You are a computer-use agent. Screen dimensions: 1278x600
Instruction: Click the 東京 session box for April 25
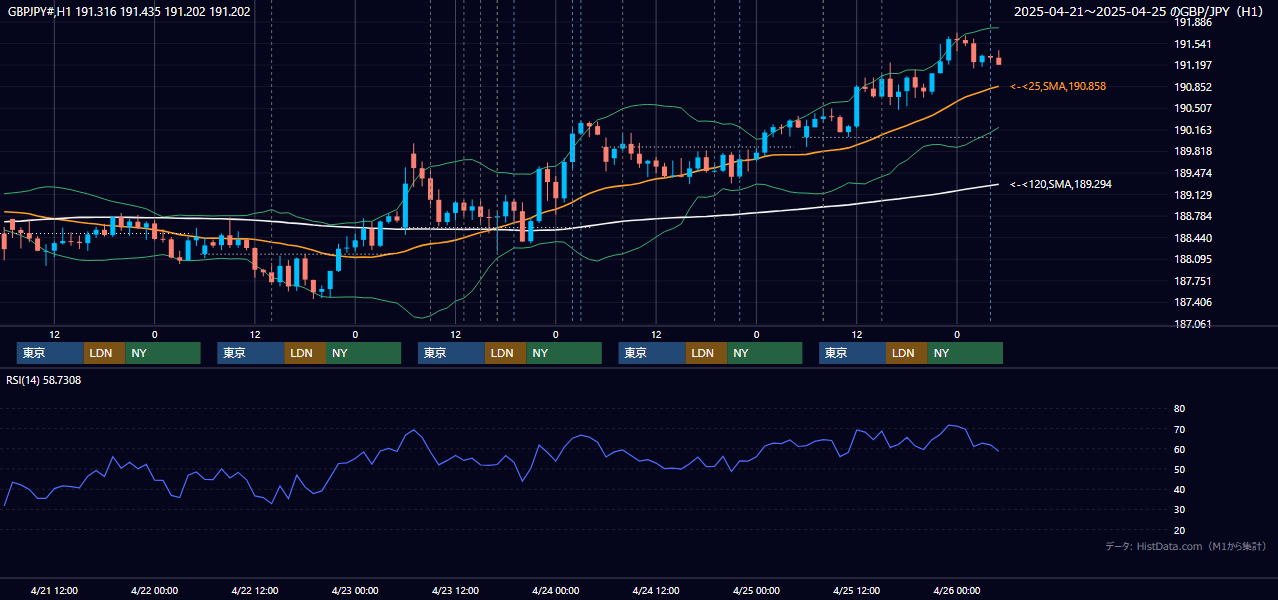[852, 353]
